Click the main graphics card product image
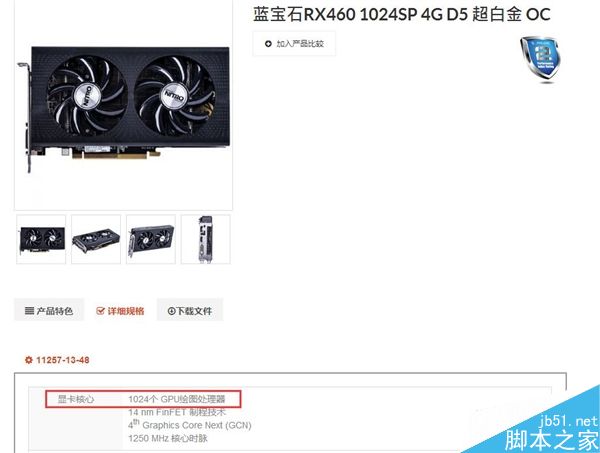The height and width of the screenshot is (453, 600). (124, 110)
